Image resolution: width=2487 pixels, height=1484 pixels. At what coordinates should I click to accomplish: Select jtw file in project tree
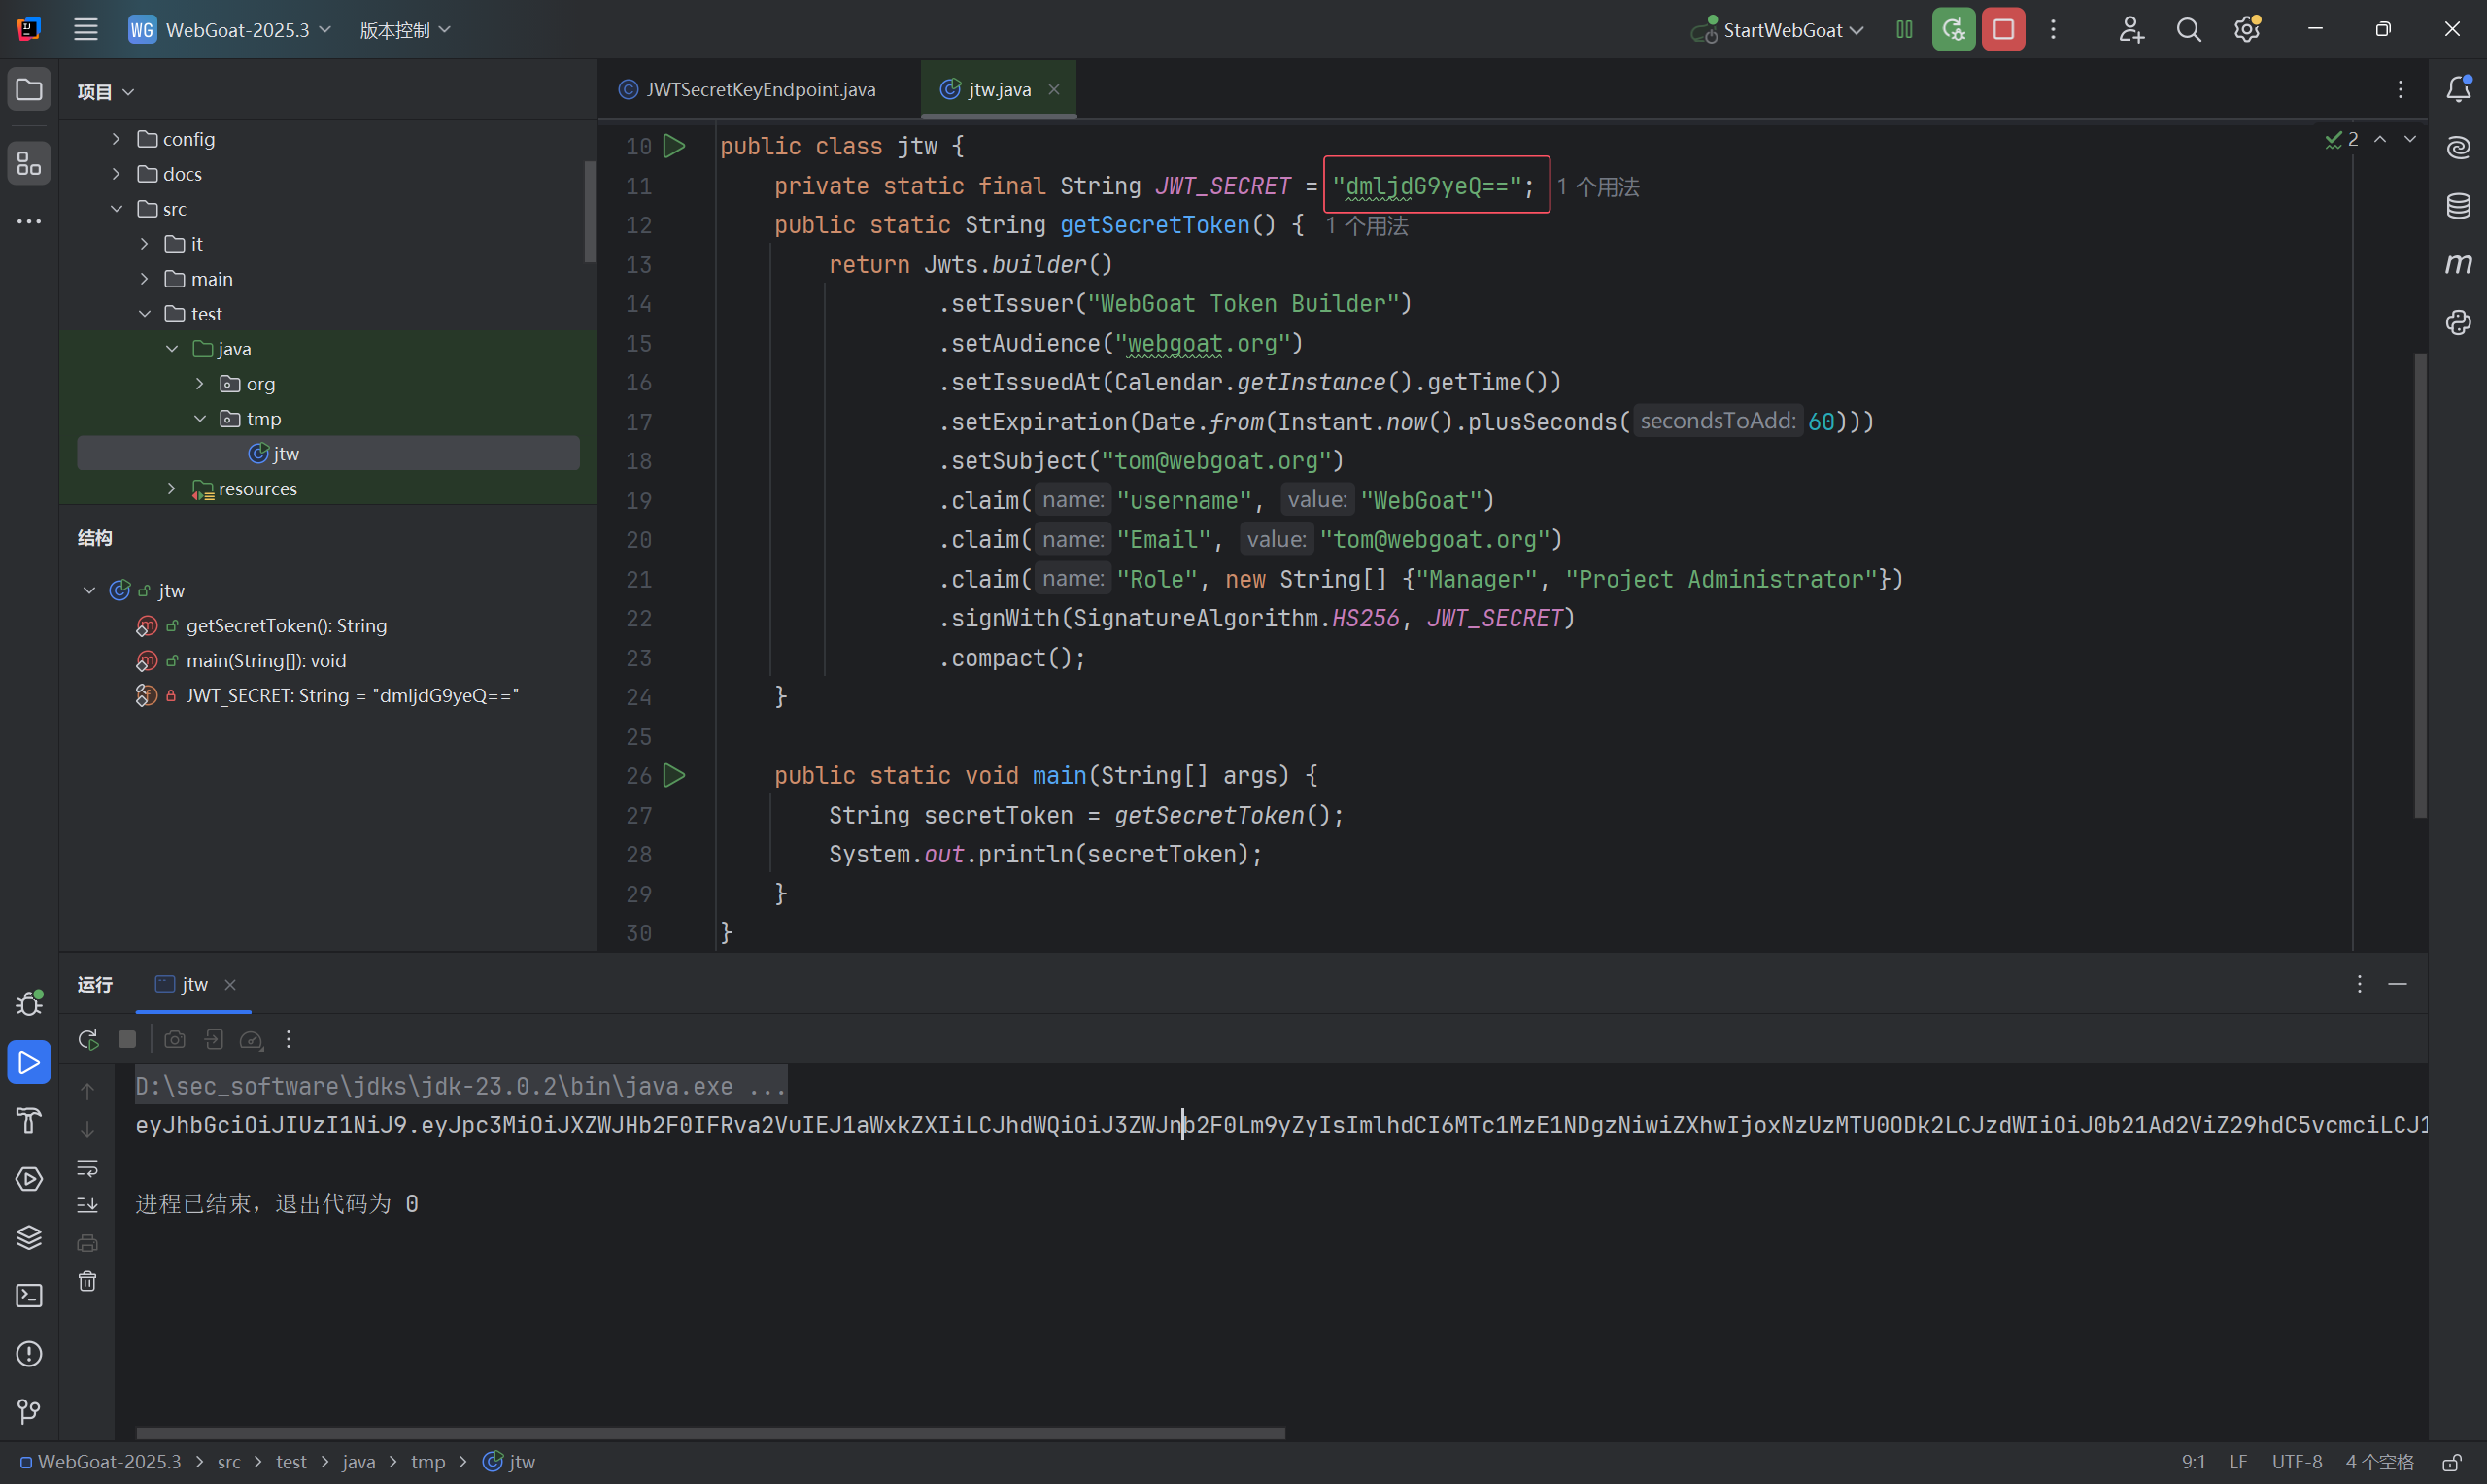click(328, 453)
